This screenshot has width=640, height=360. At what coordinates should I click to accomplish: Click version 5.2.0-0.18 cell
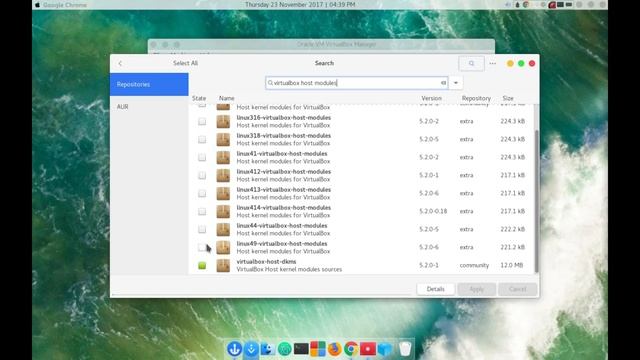coord(433,211)
